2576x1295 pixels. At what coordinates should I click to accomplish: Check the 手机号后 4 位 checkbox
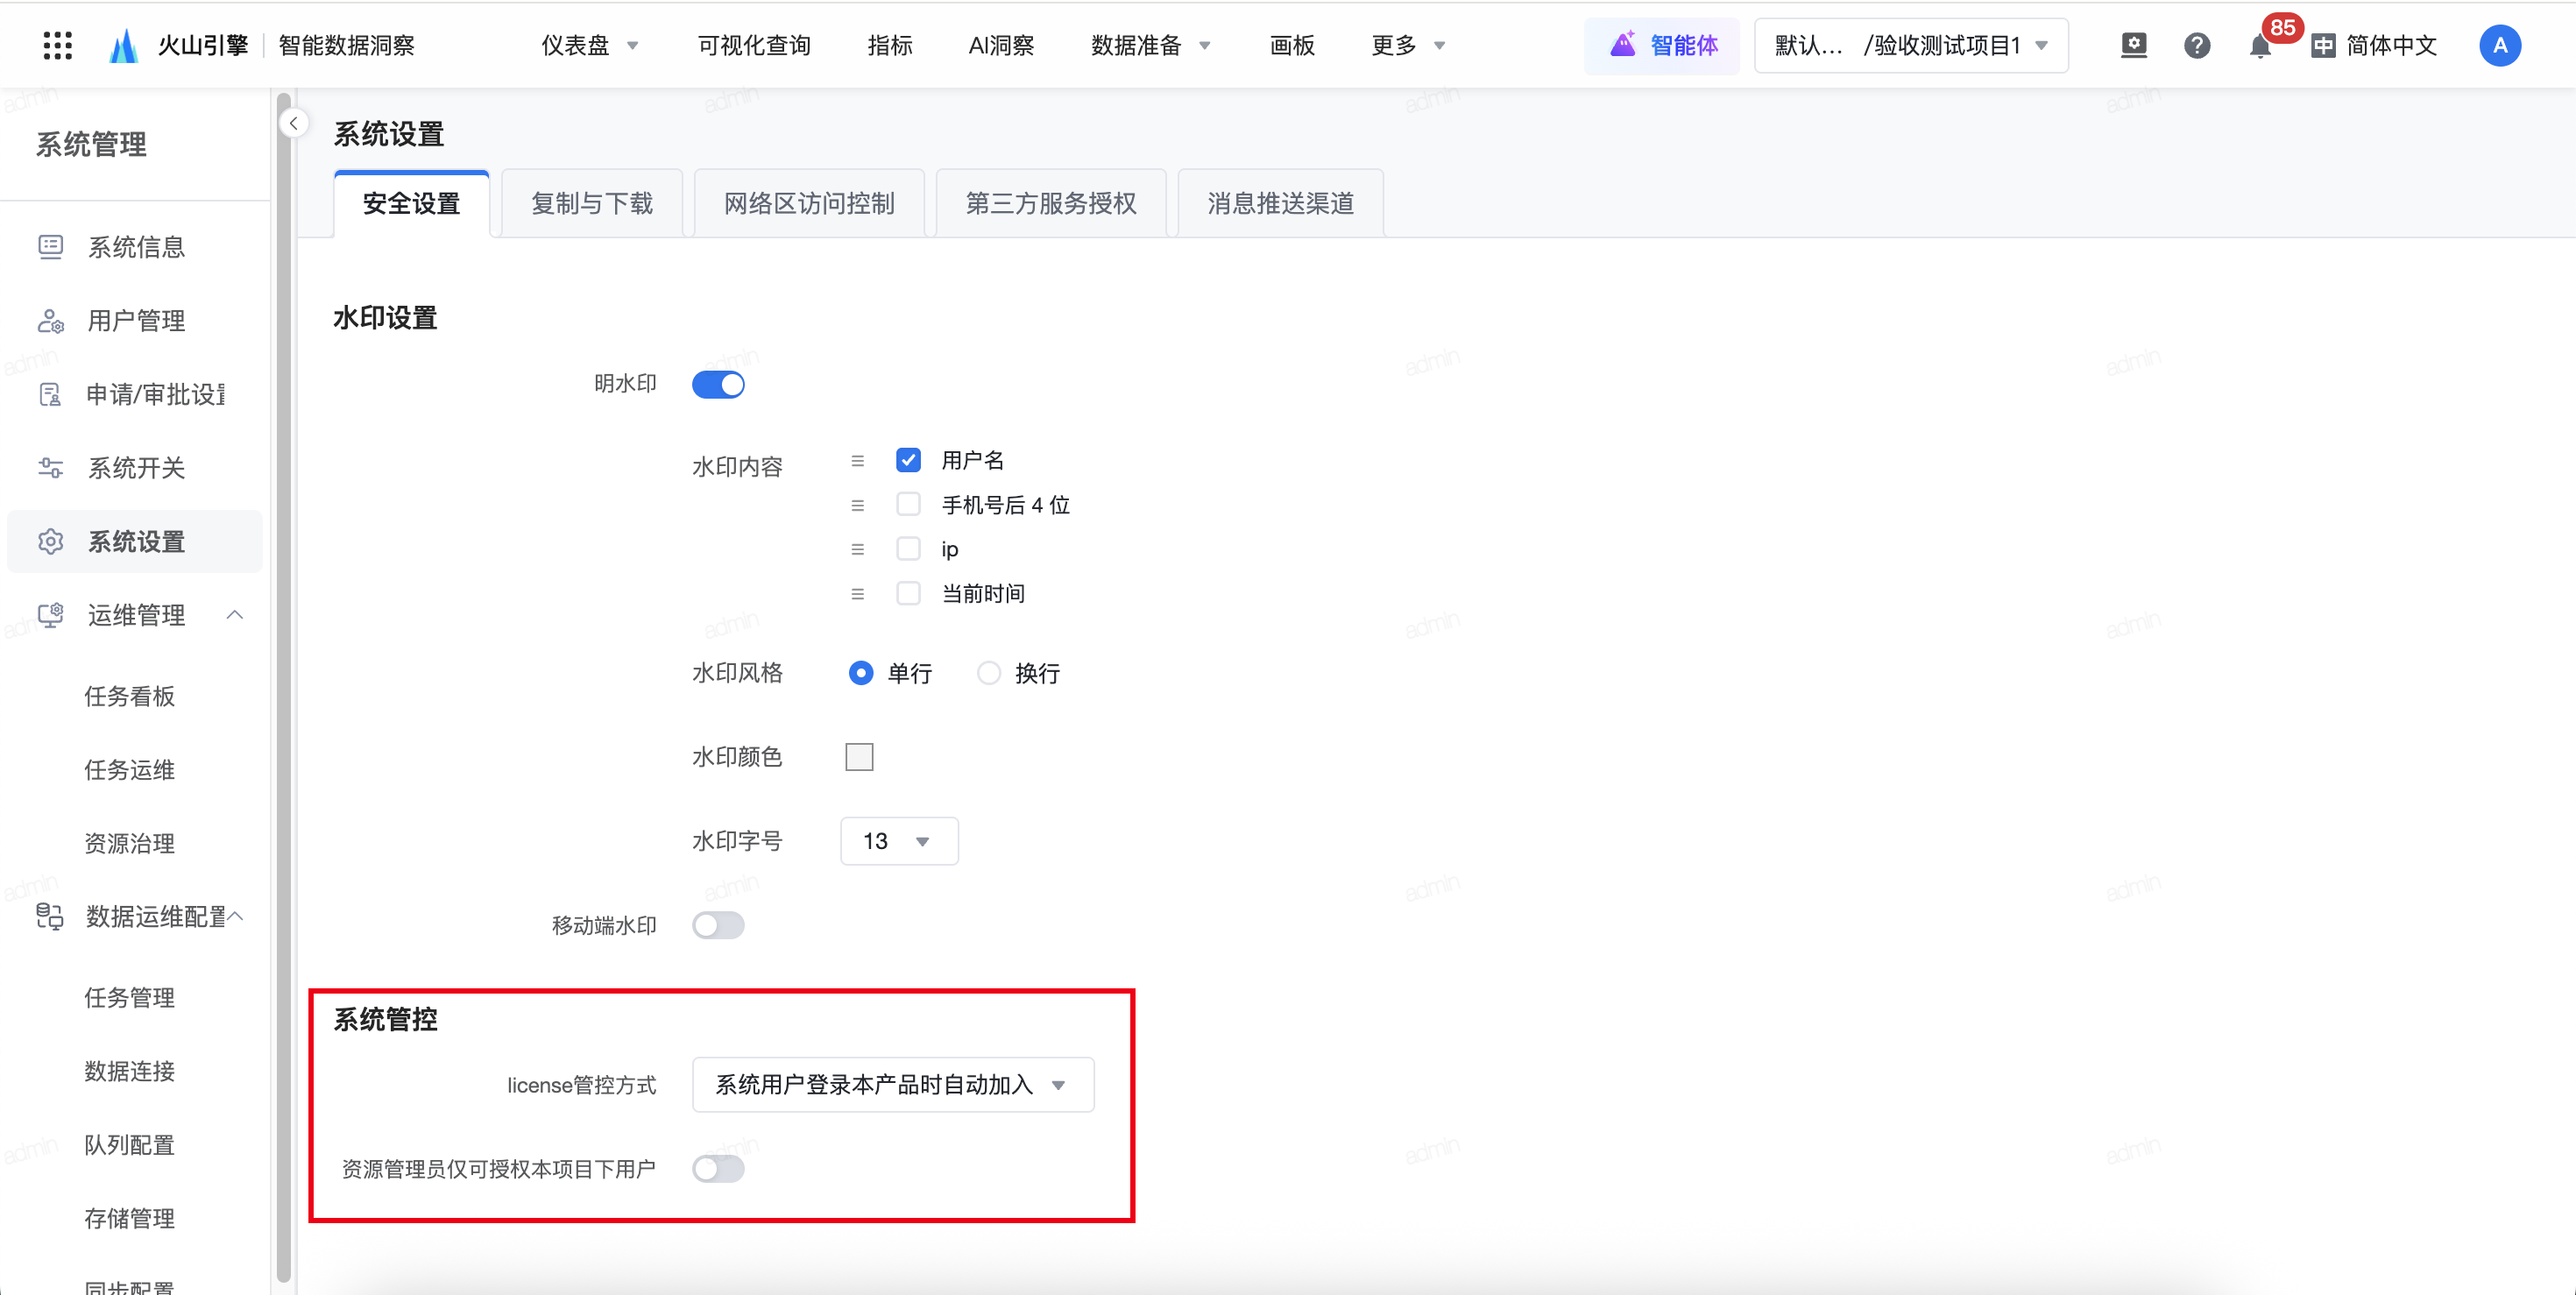pos(908,505)
